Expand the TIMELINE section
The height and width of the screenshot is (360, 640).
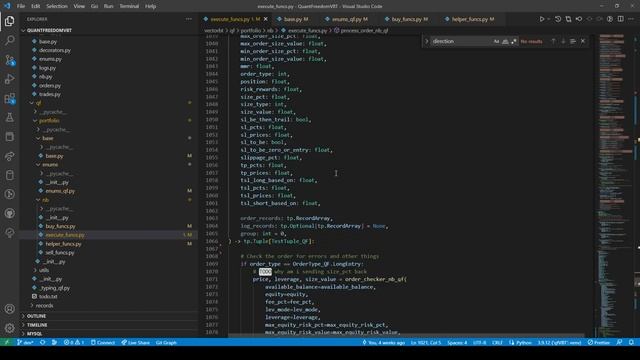pos(37,325)
